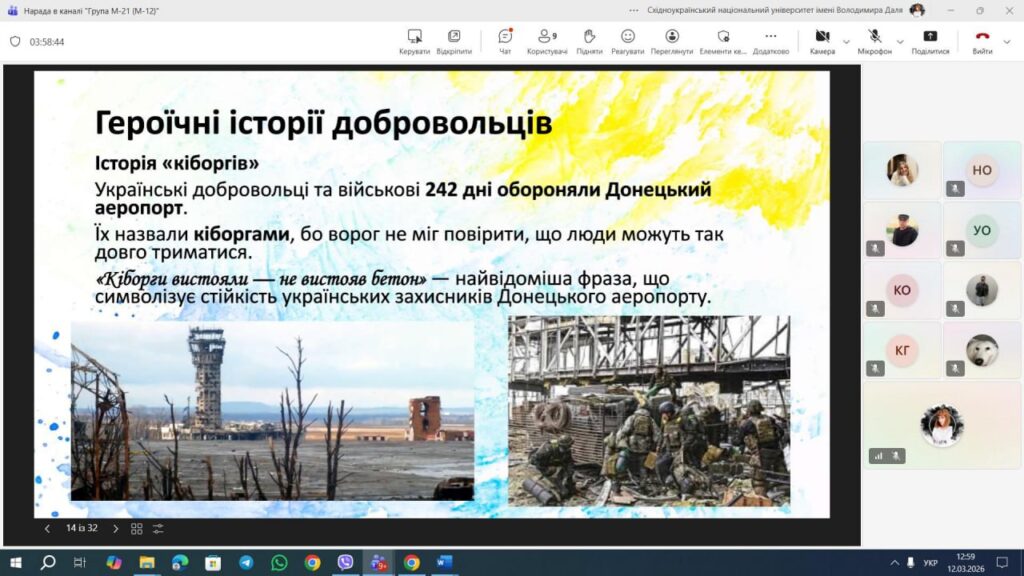The height and width of the screenshot is (576, 1024).
Task: Unmute the Мікрофон
Action: point(875,41)
